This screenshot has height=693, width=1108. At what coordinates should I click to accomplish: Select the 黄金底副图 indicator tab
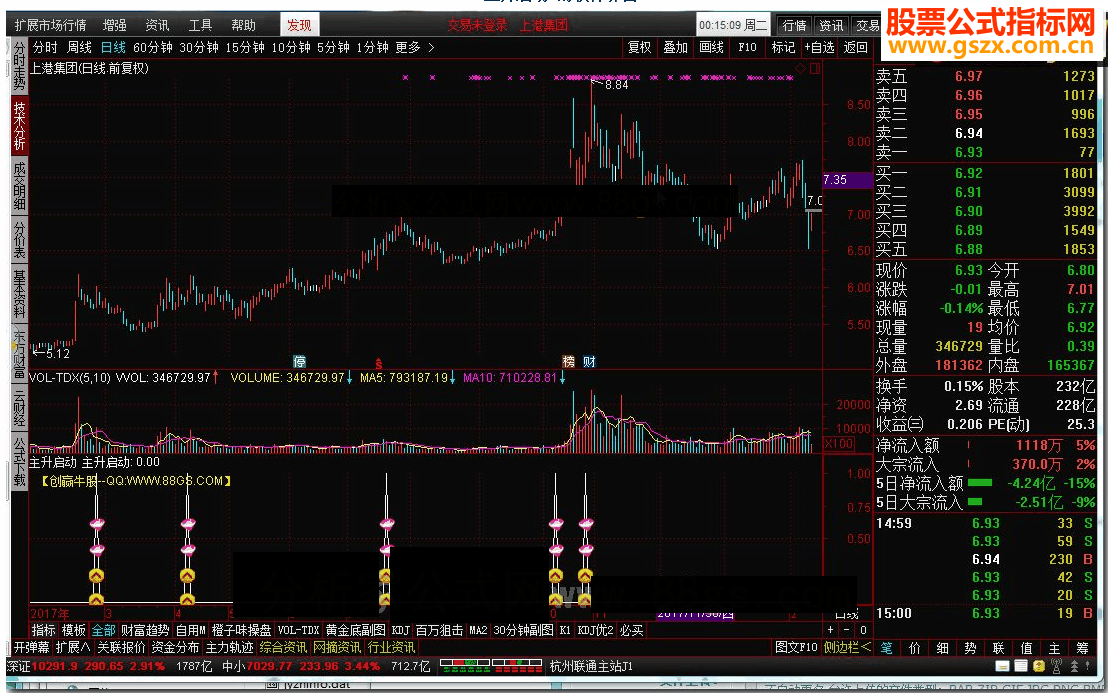click(355, 630)
